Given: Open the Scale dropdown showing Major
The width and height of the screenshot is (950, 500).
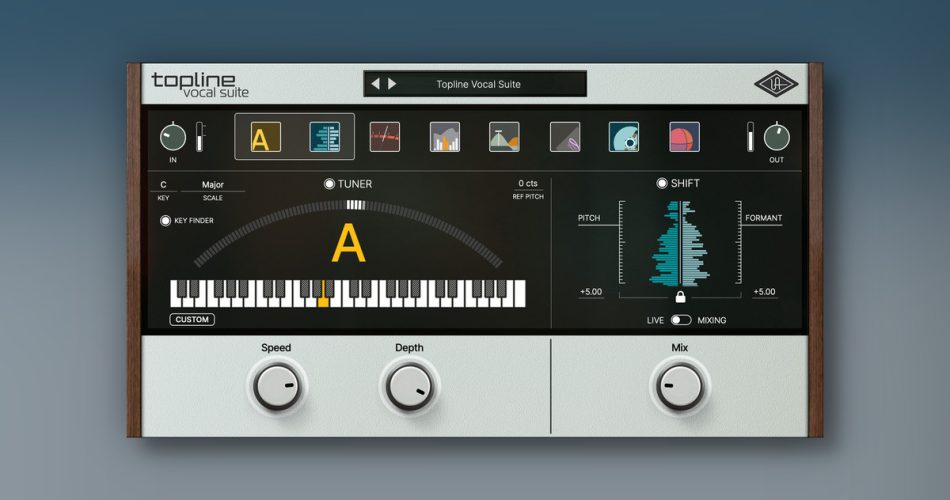Looking at the screenshot, I should pyautogui.click(x=212, y=185).
